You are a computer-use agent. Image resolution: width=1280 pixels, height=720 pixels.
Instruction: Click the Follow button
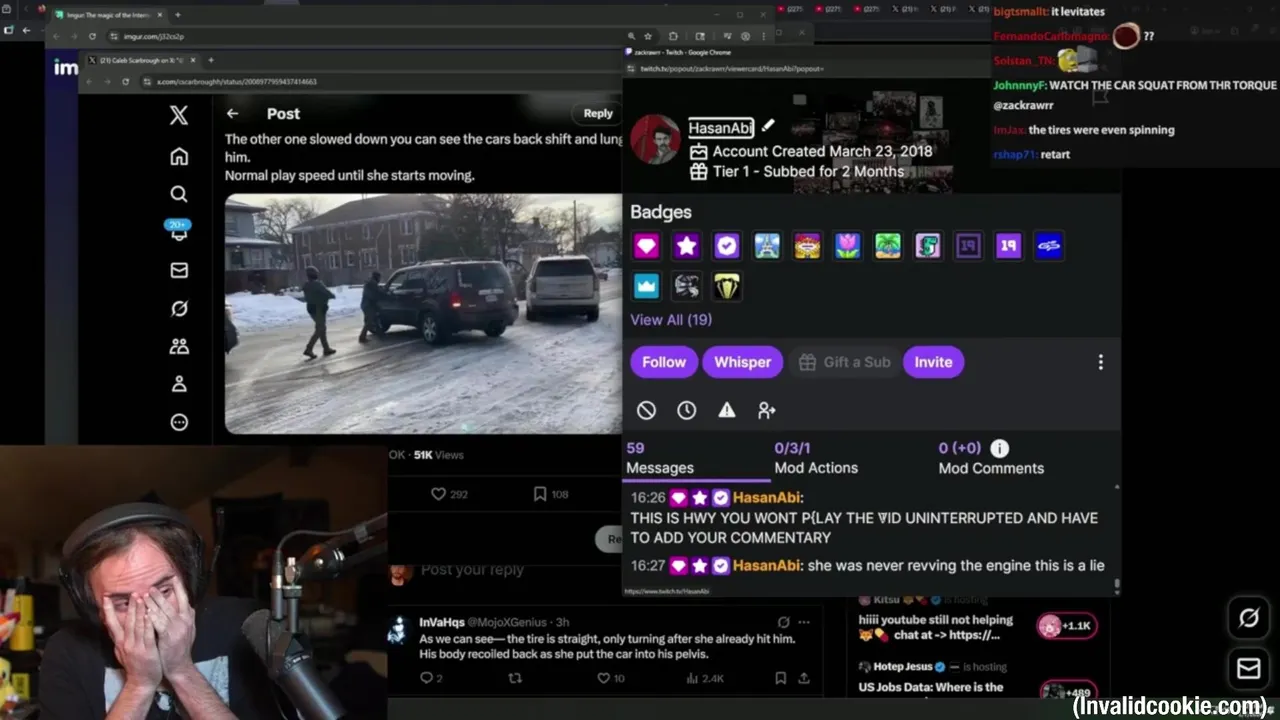point(664,362)
